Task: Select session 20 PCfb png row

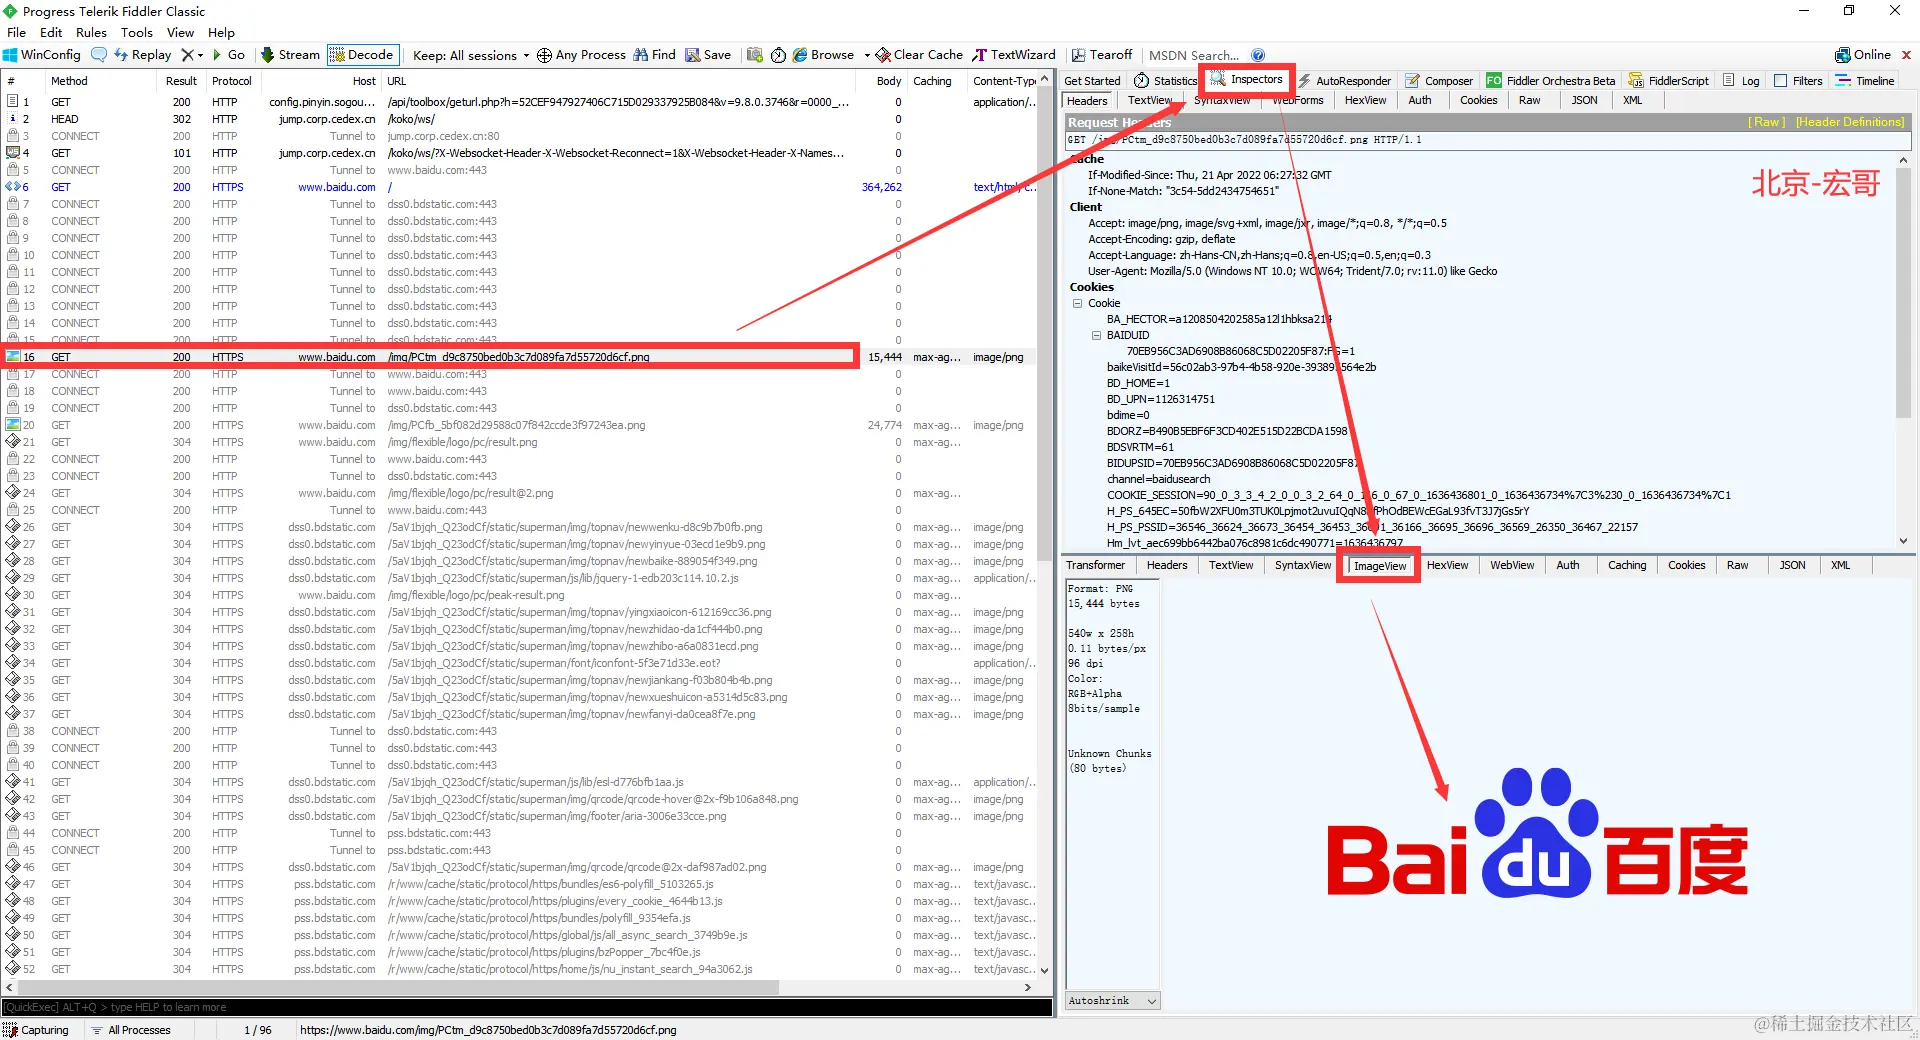Action: pos(520,425)
